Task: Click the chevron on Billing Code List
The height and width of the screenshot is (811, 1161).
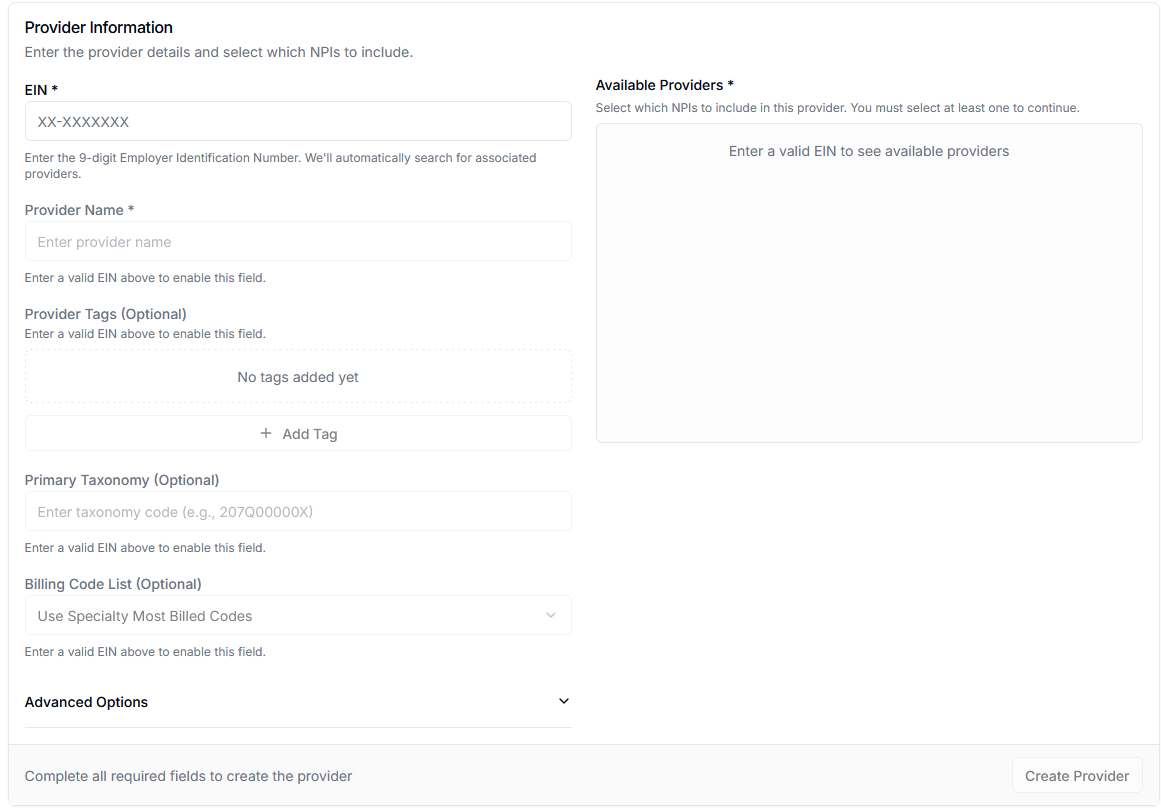Action: pos(551,615)
